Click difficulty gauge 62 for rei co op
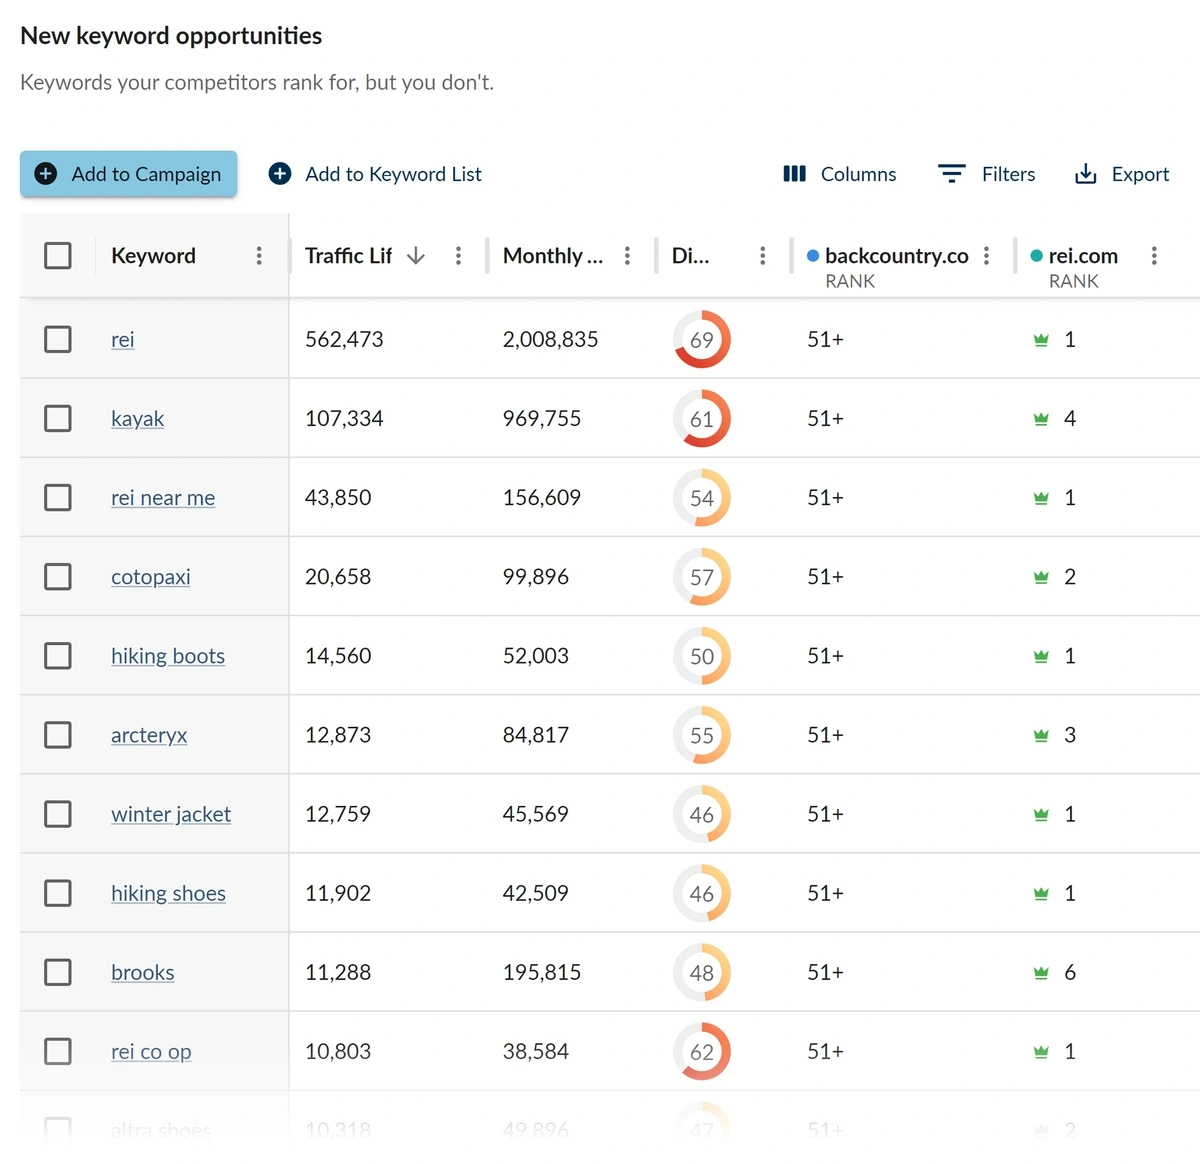The width and height of the screenshot is (1200, 1164). click(x=702, y=1051)
